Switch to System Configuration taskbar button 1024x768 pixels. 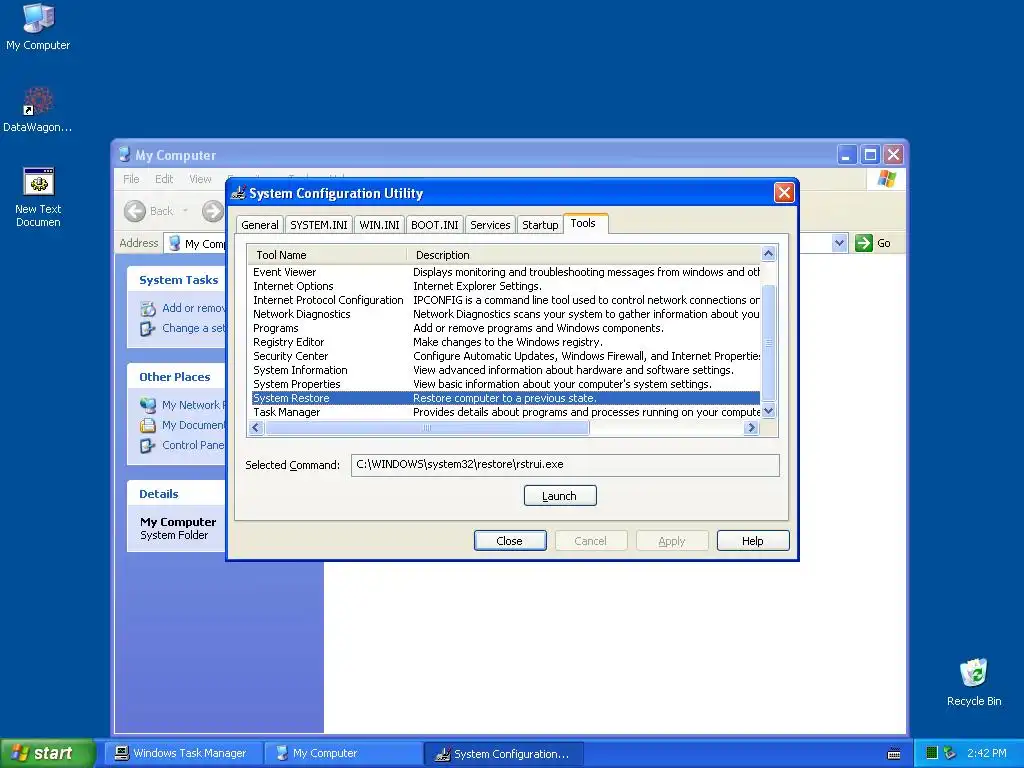[x=504, y=753]
